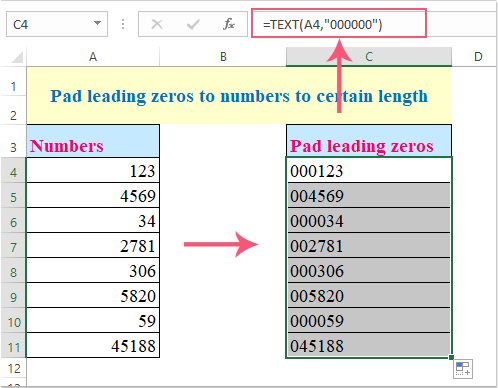498x388 pixels.
Task: Select column C header
Action: coord(369,57)
